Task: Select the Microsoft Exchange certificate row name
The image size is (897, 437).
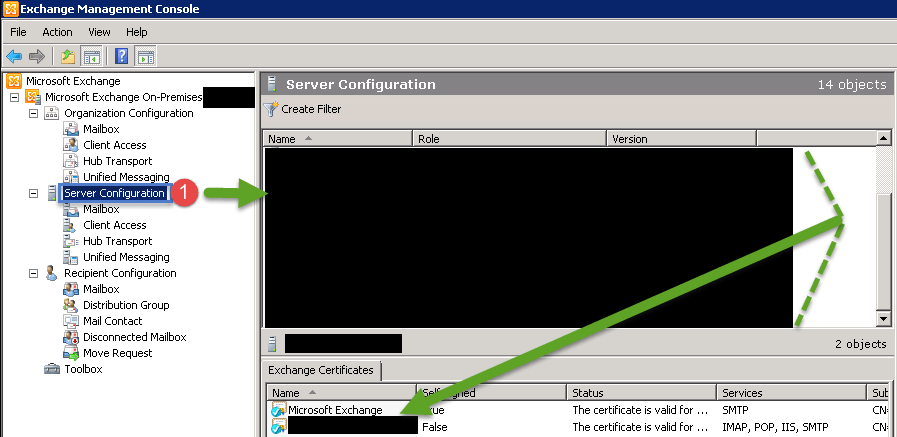Action: coord(335,410)
